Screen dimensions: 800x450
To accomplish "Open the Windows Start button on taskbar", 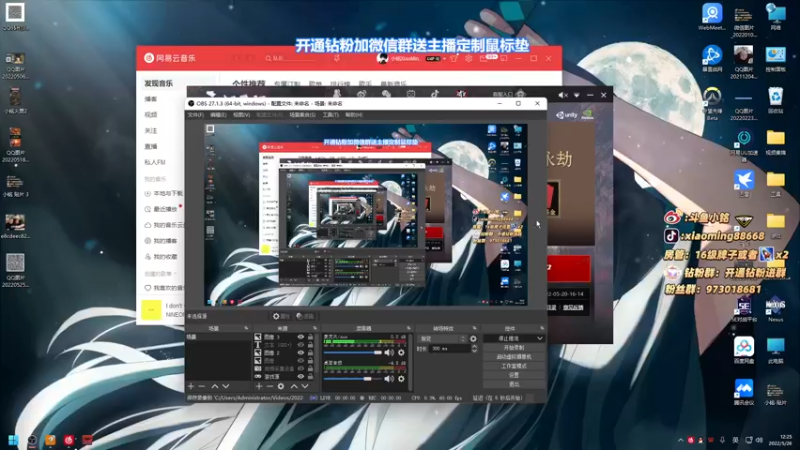I will coord(13,440).
